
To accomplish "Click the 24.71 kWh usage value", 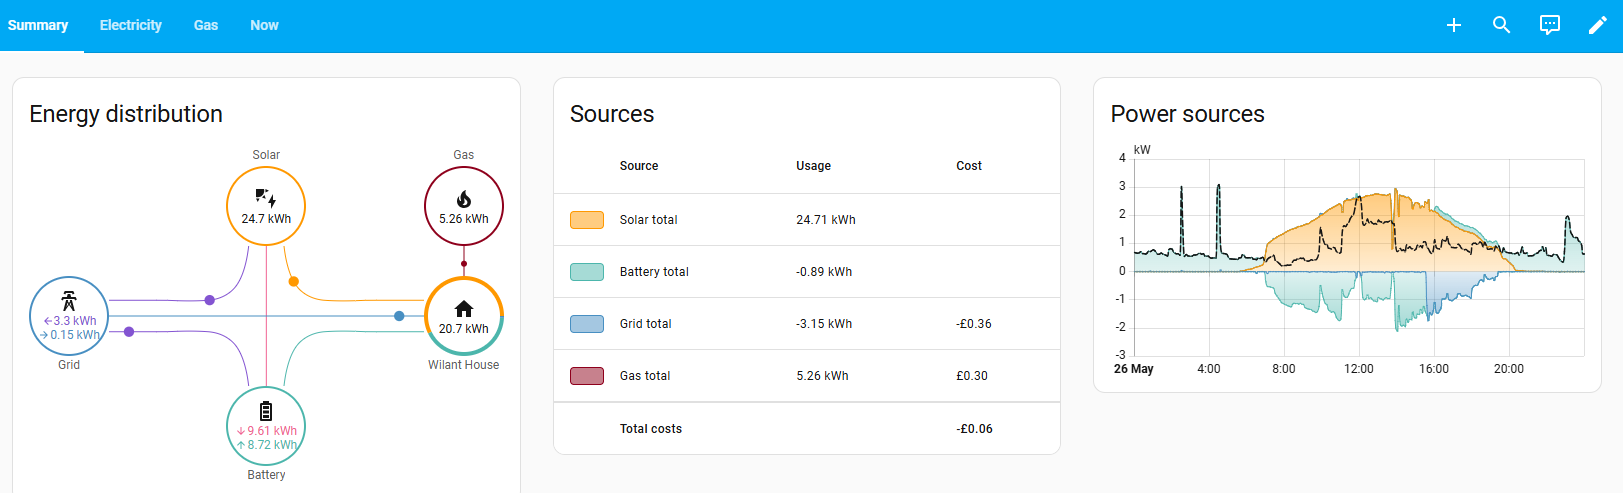I will coord(826,220).
